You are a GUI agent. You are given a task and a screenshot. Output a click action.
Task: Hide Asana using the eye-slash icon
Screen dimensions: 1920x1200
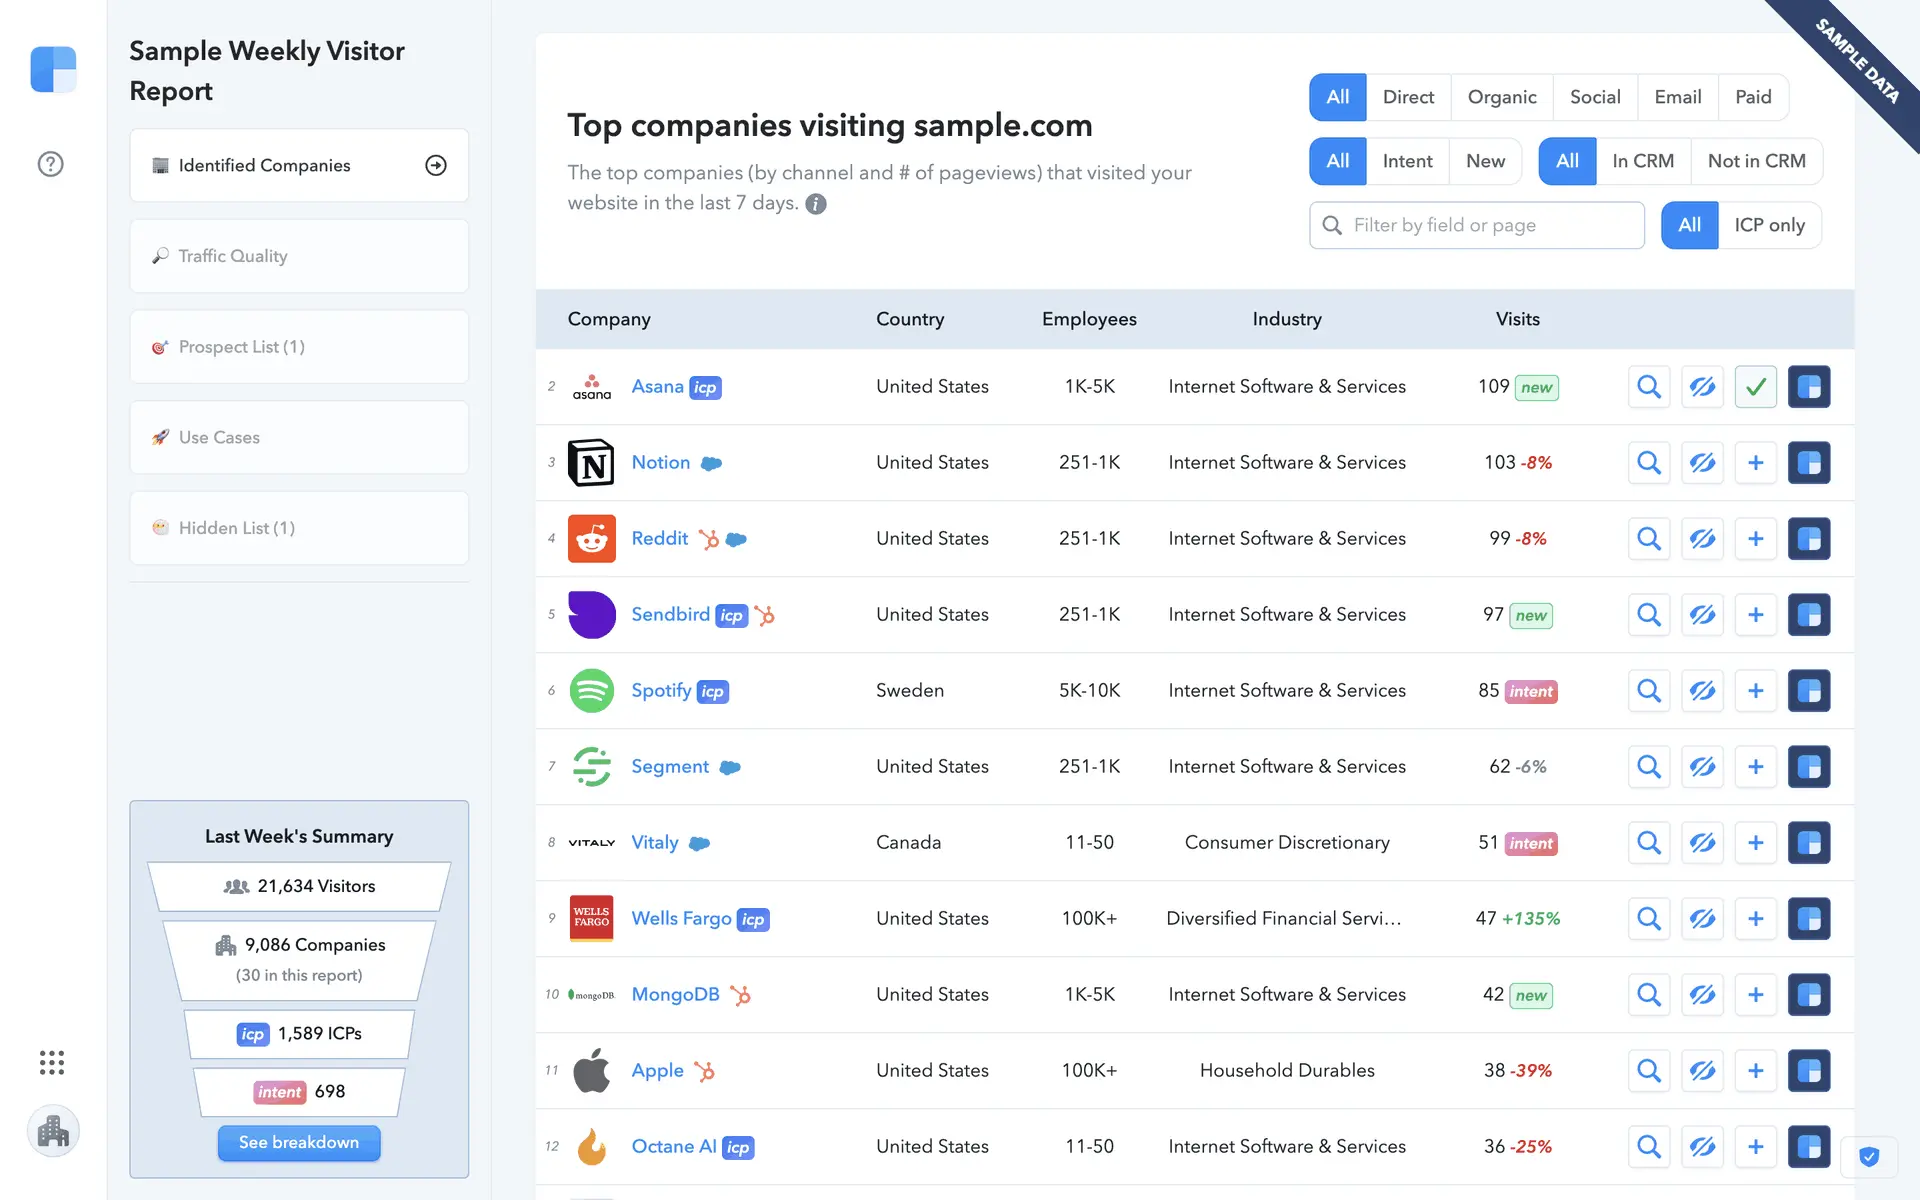point(1702,387)
